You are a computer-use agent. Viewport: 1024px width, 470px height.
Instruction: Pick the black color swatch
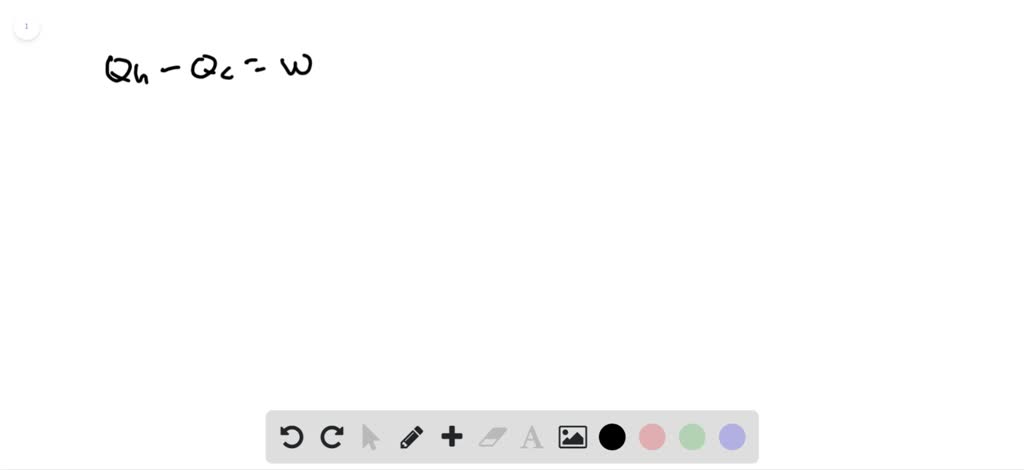(612, 437)
